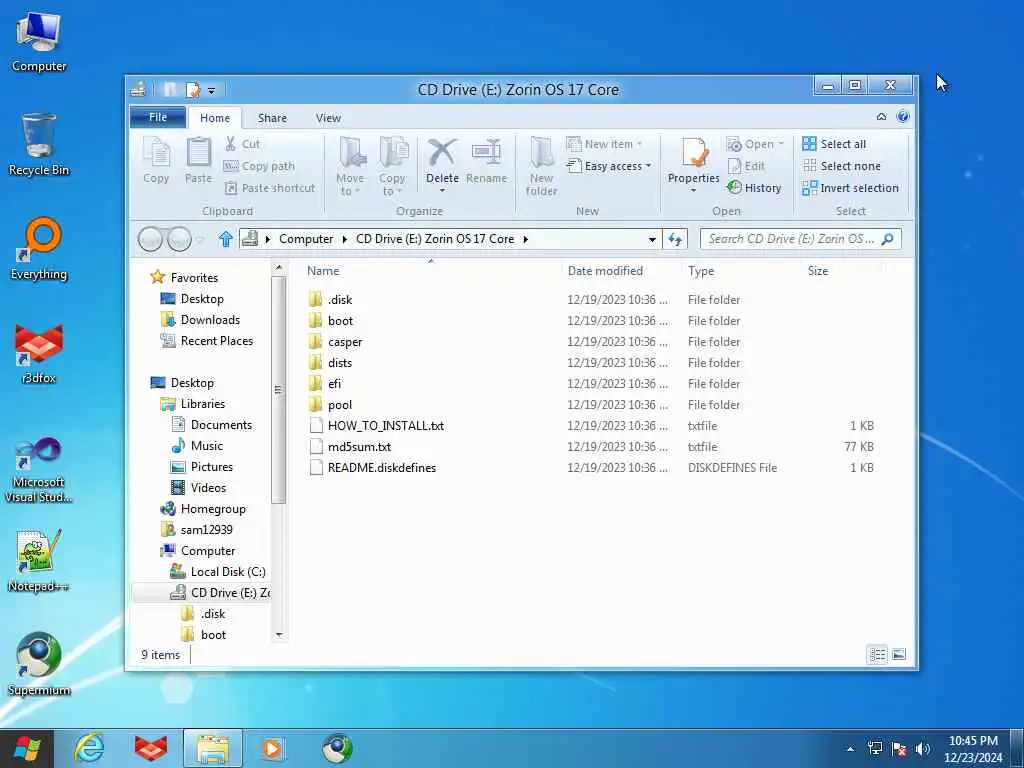Select the .disk folder in file list

click(340, 300)
